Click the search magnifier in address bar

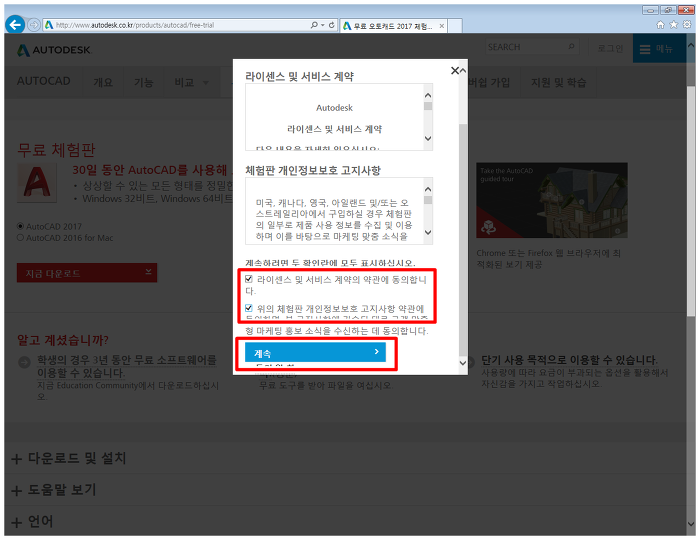coord(314,25)
